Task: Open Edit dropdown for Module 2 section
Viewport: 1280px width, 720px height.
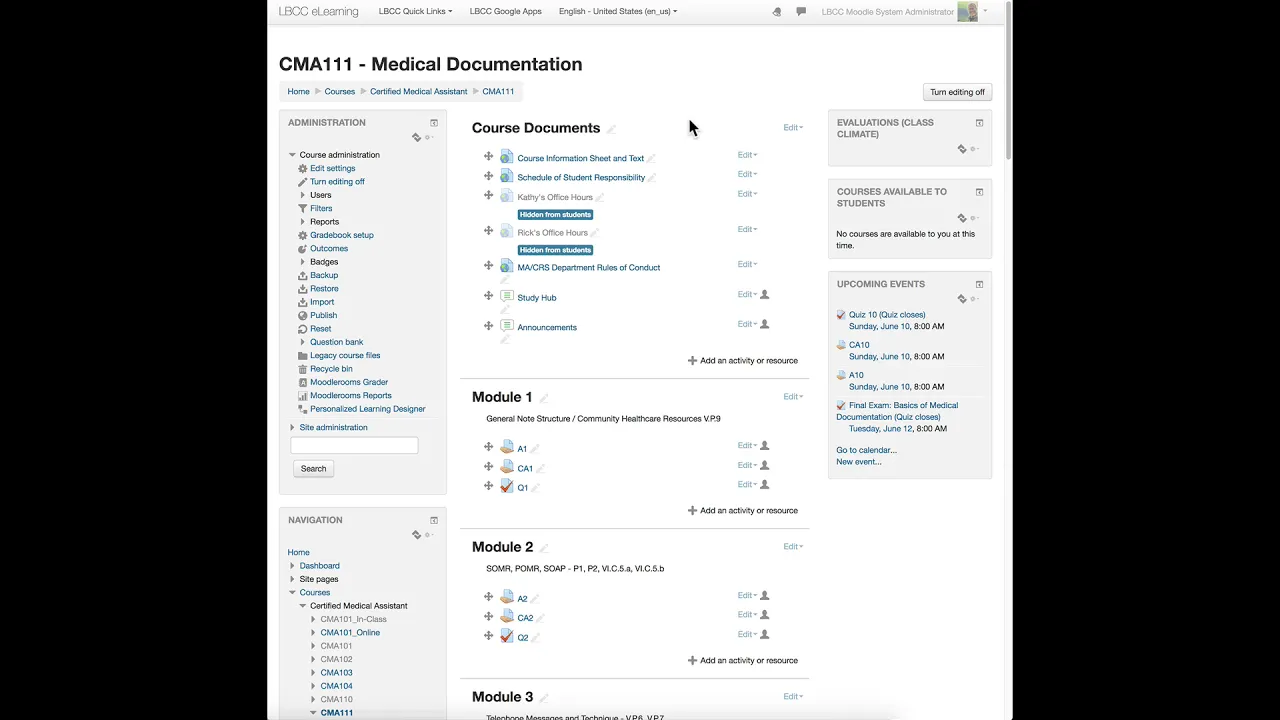Action: click(x=793, y=546)
